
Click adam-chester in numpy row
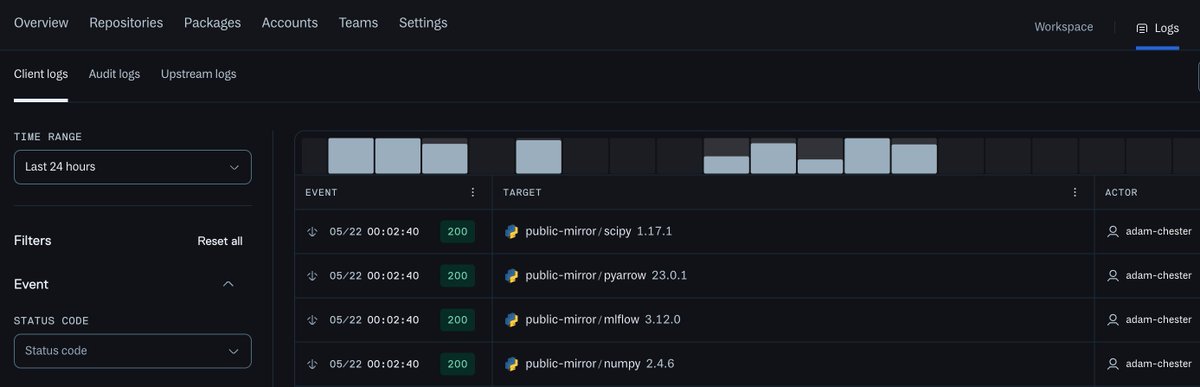point(1159,364)
